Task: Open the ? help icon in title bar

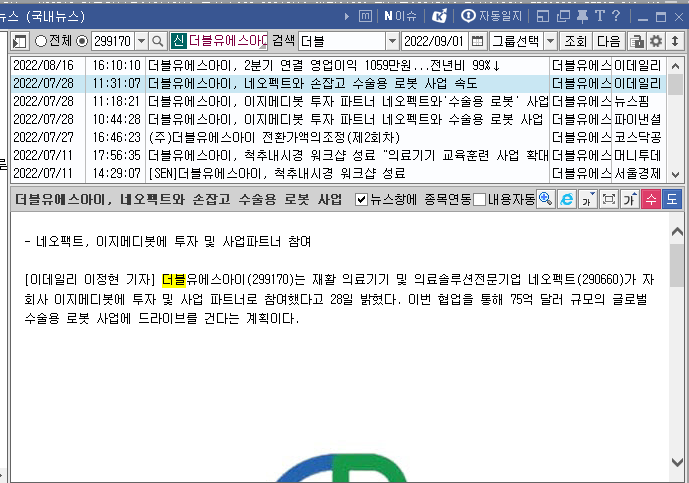Action: (616, 16)
